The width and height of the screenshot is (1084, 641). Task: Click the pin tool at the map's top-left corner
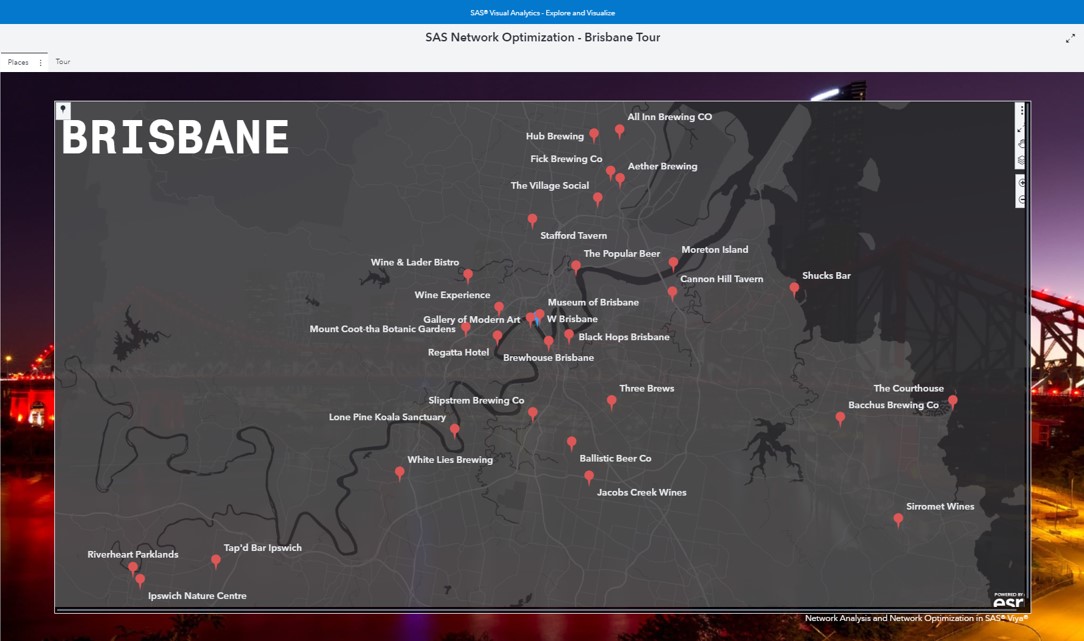pos(63,109)
